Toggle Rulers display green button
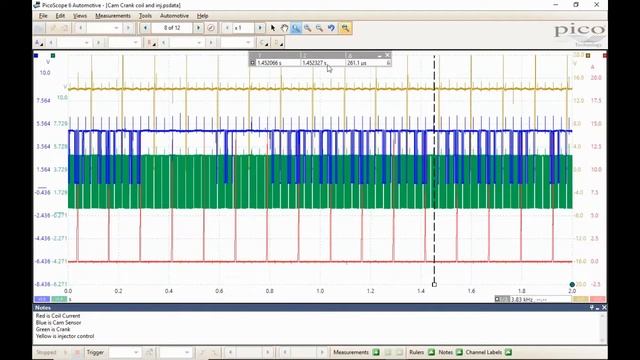The height and width of the screenshot is (360, 640). [431, 352]
